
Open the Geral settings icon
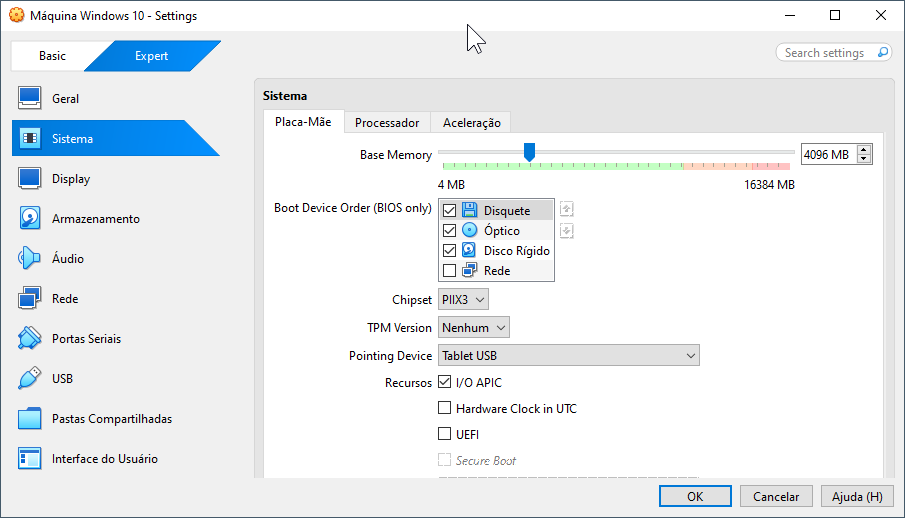[30, 99]
